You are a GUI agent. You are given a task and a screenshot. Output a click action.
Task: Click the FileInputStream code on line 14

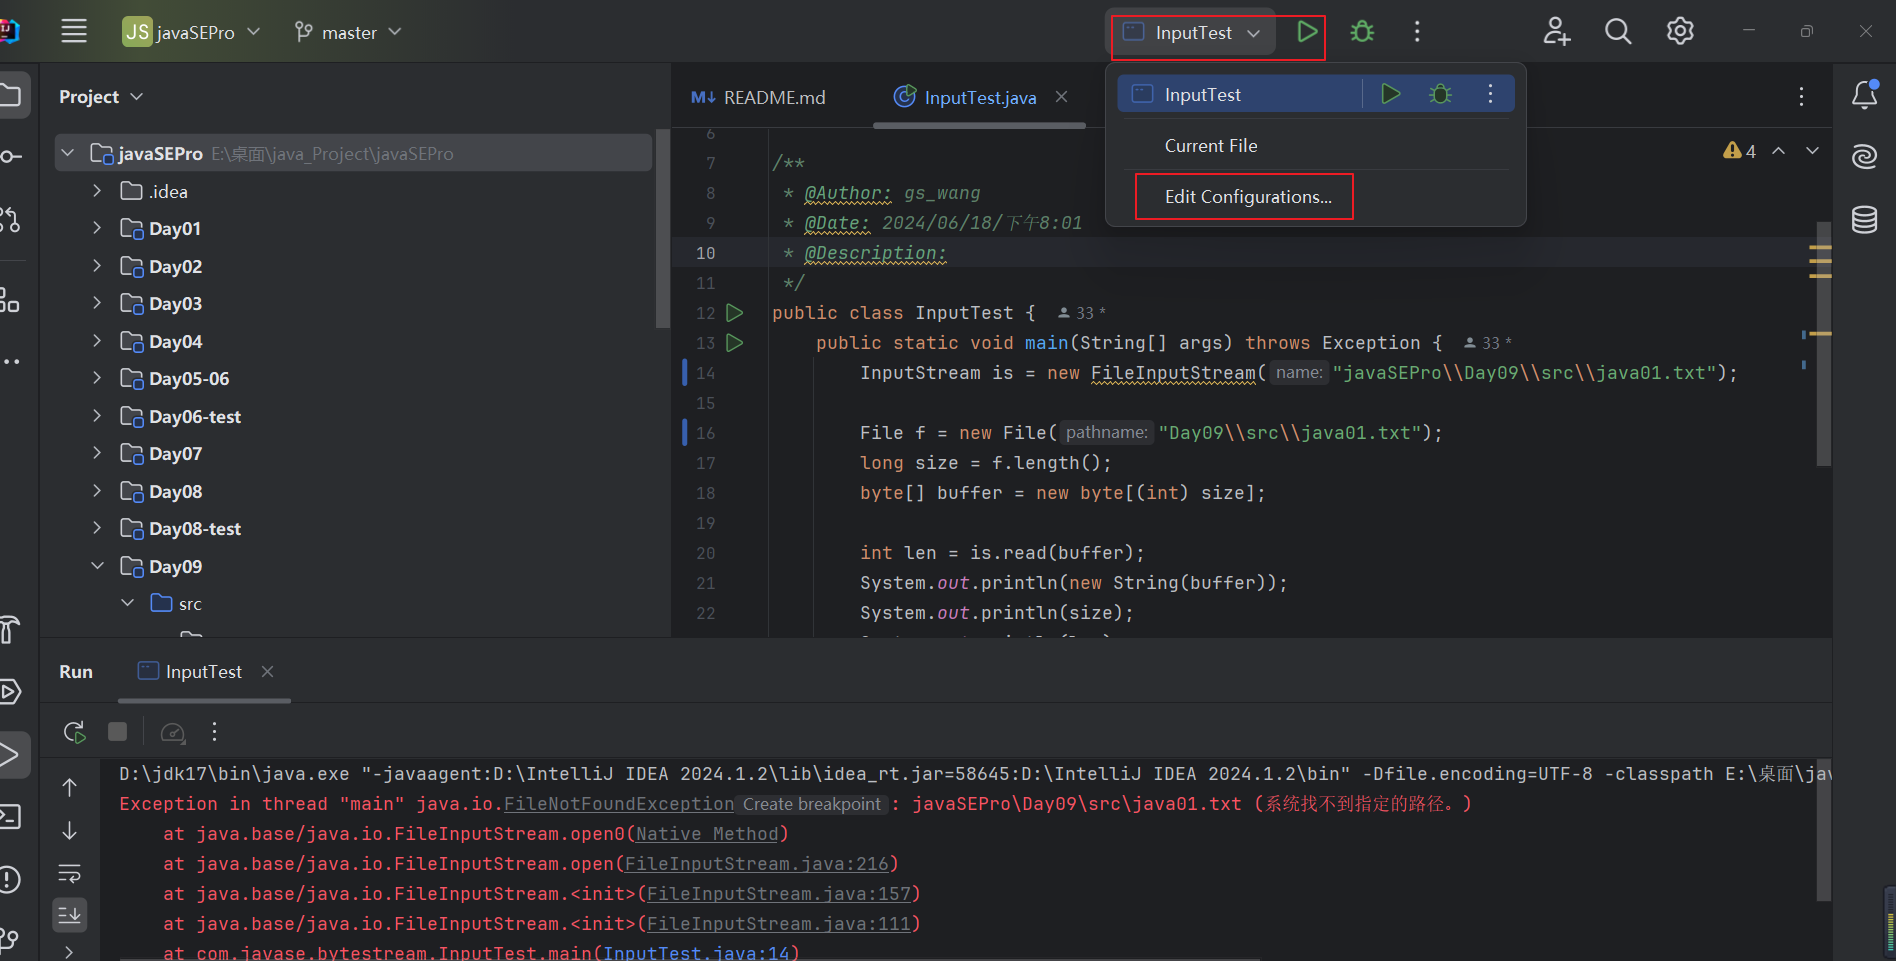pos(1173,373)
